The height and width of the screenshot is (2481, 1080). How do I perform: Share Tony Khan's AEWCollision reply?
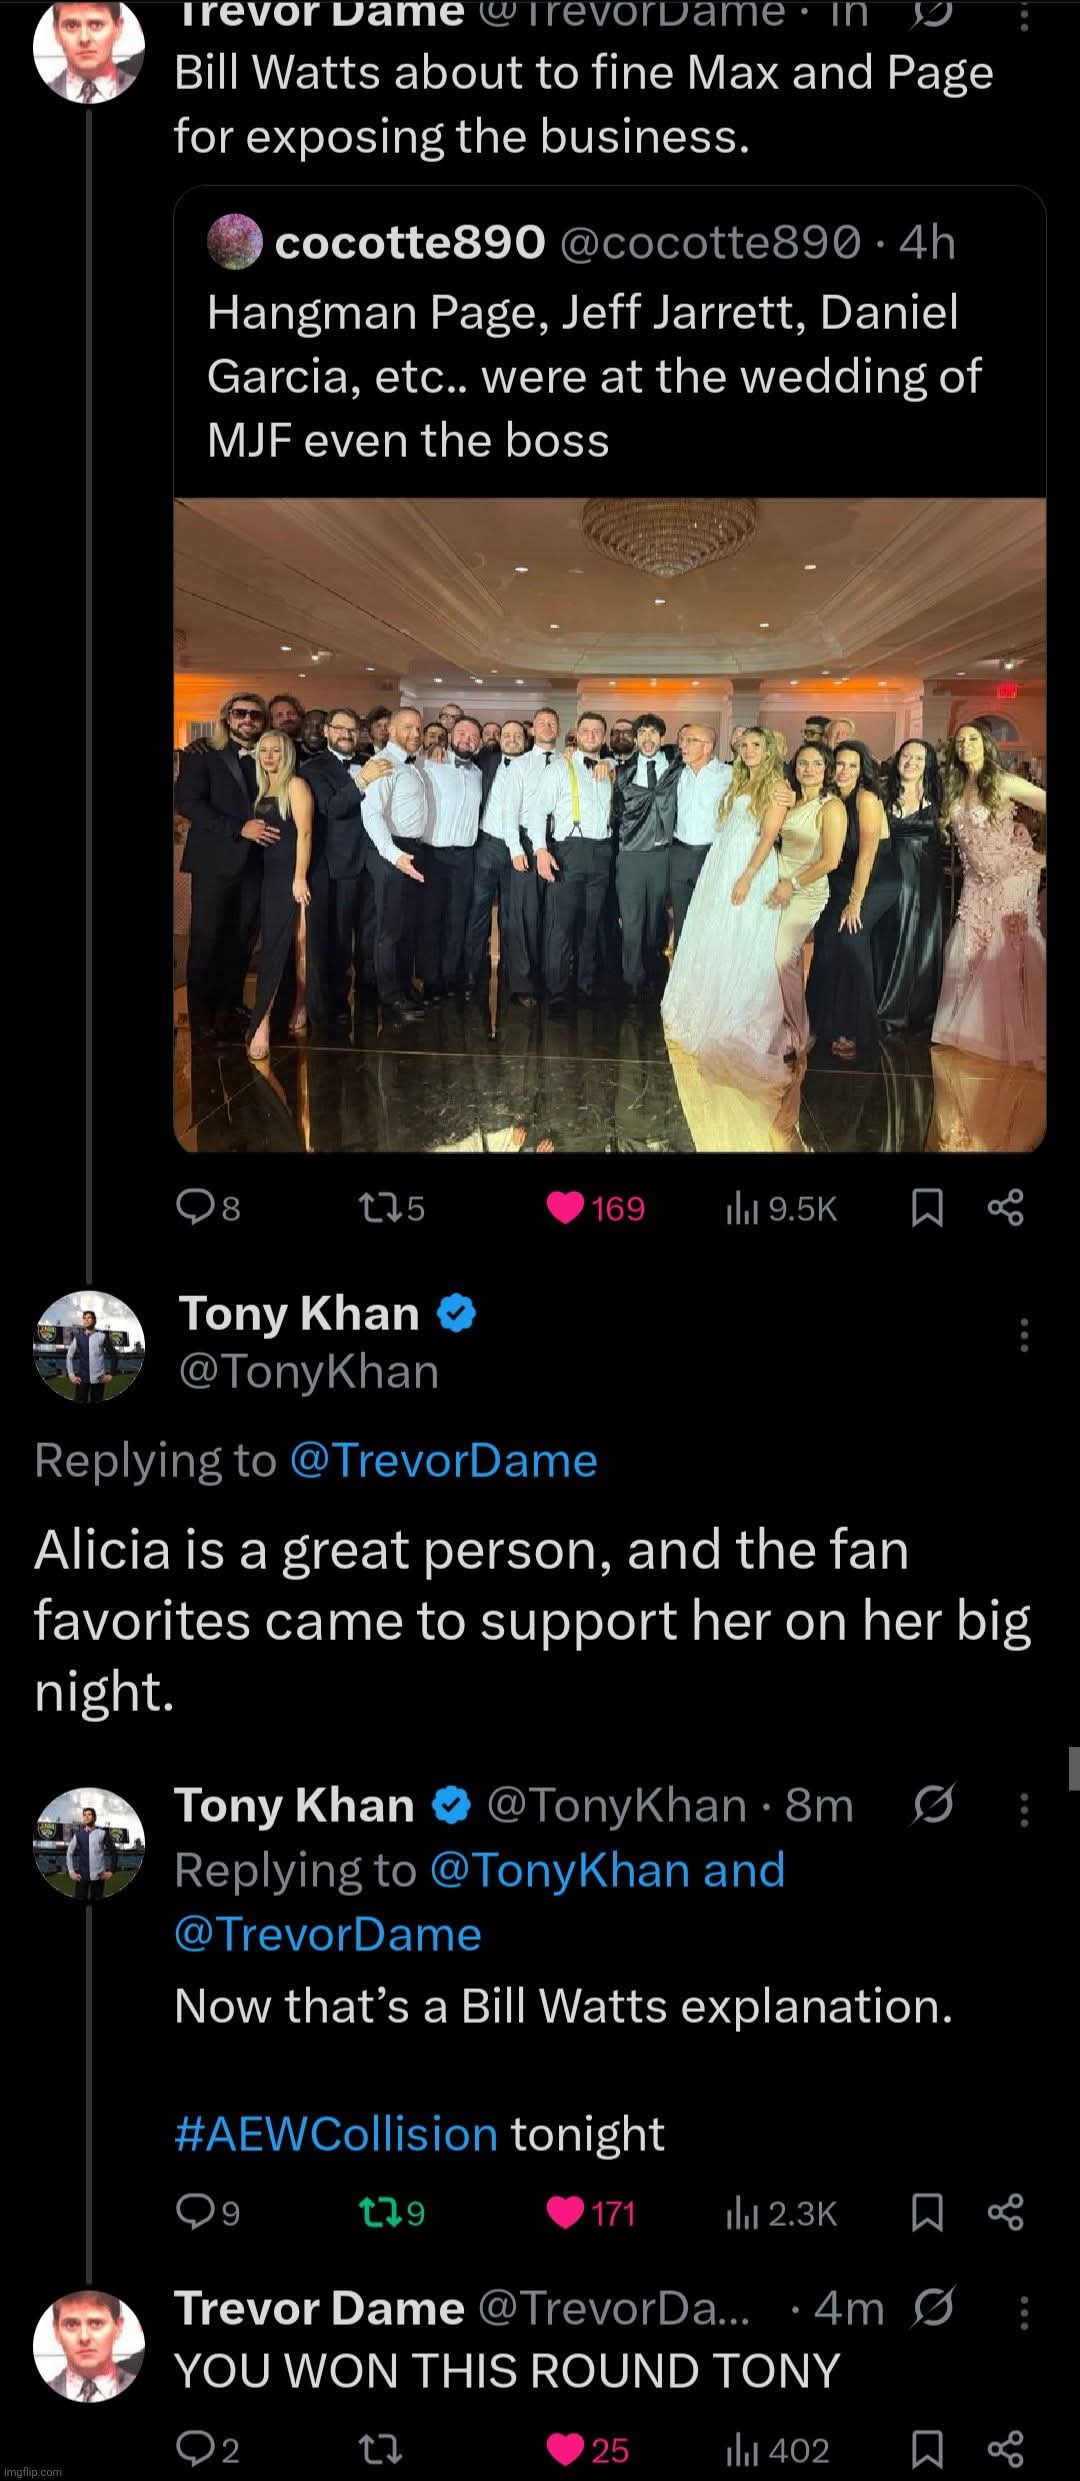tap(1005, 2213)
